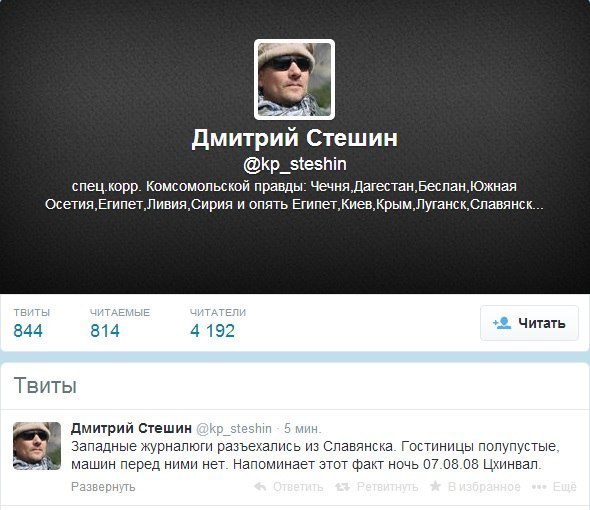The width and height of the screenshot is (590, 510).
Task: Open Ещё more options menu
Action: pos(564,487)
